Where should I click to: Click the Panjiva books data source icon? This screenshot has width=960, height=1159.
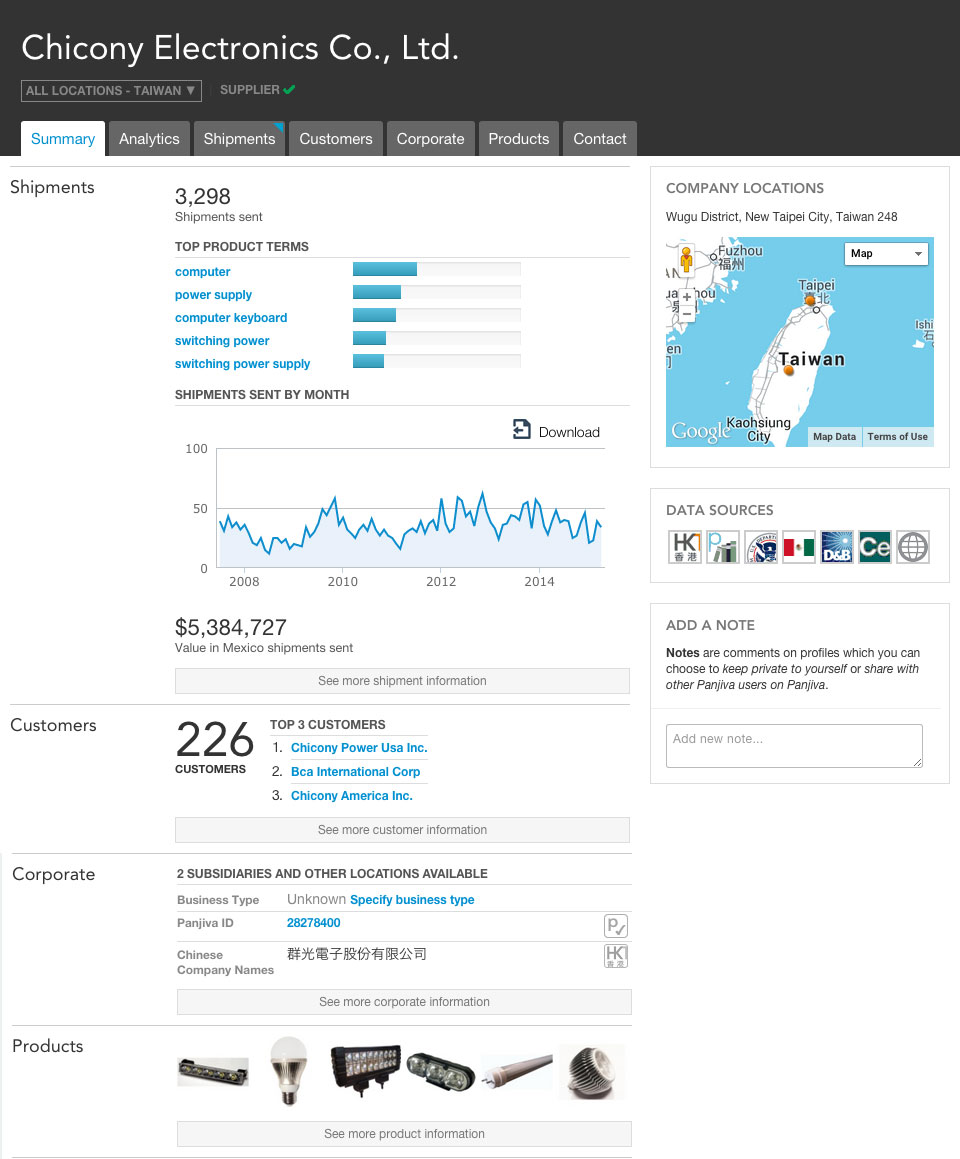click(722, 547)
